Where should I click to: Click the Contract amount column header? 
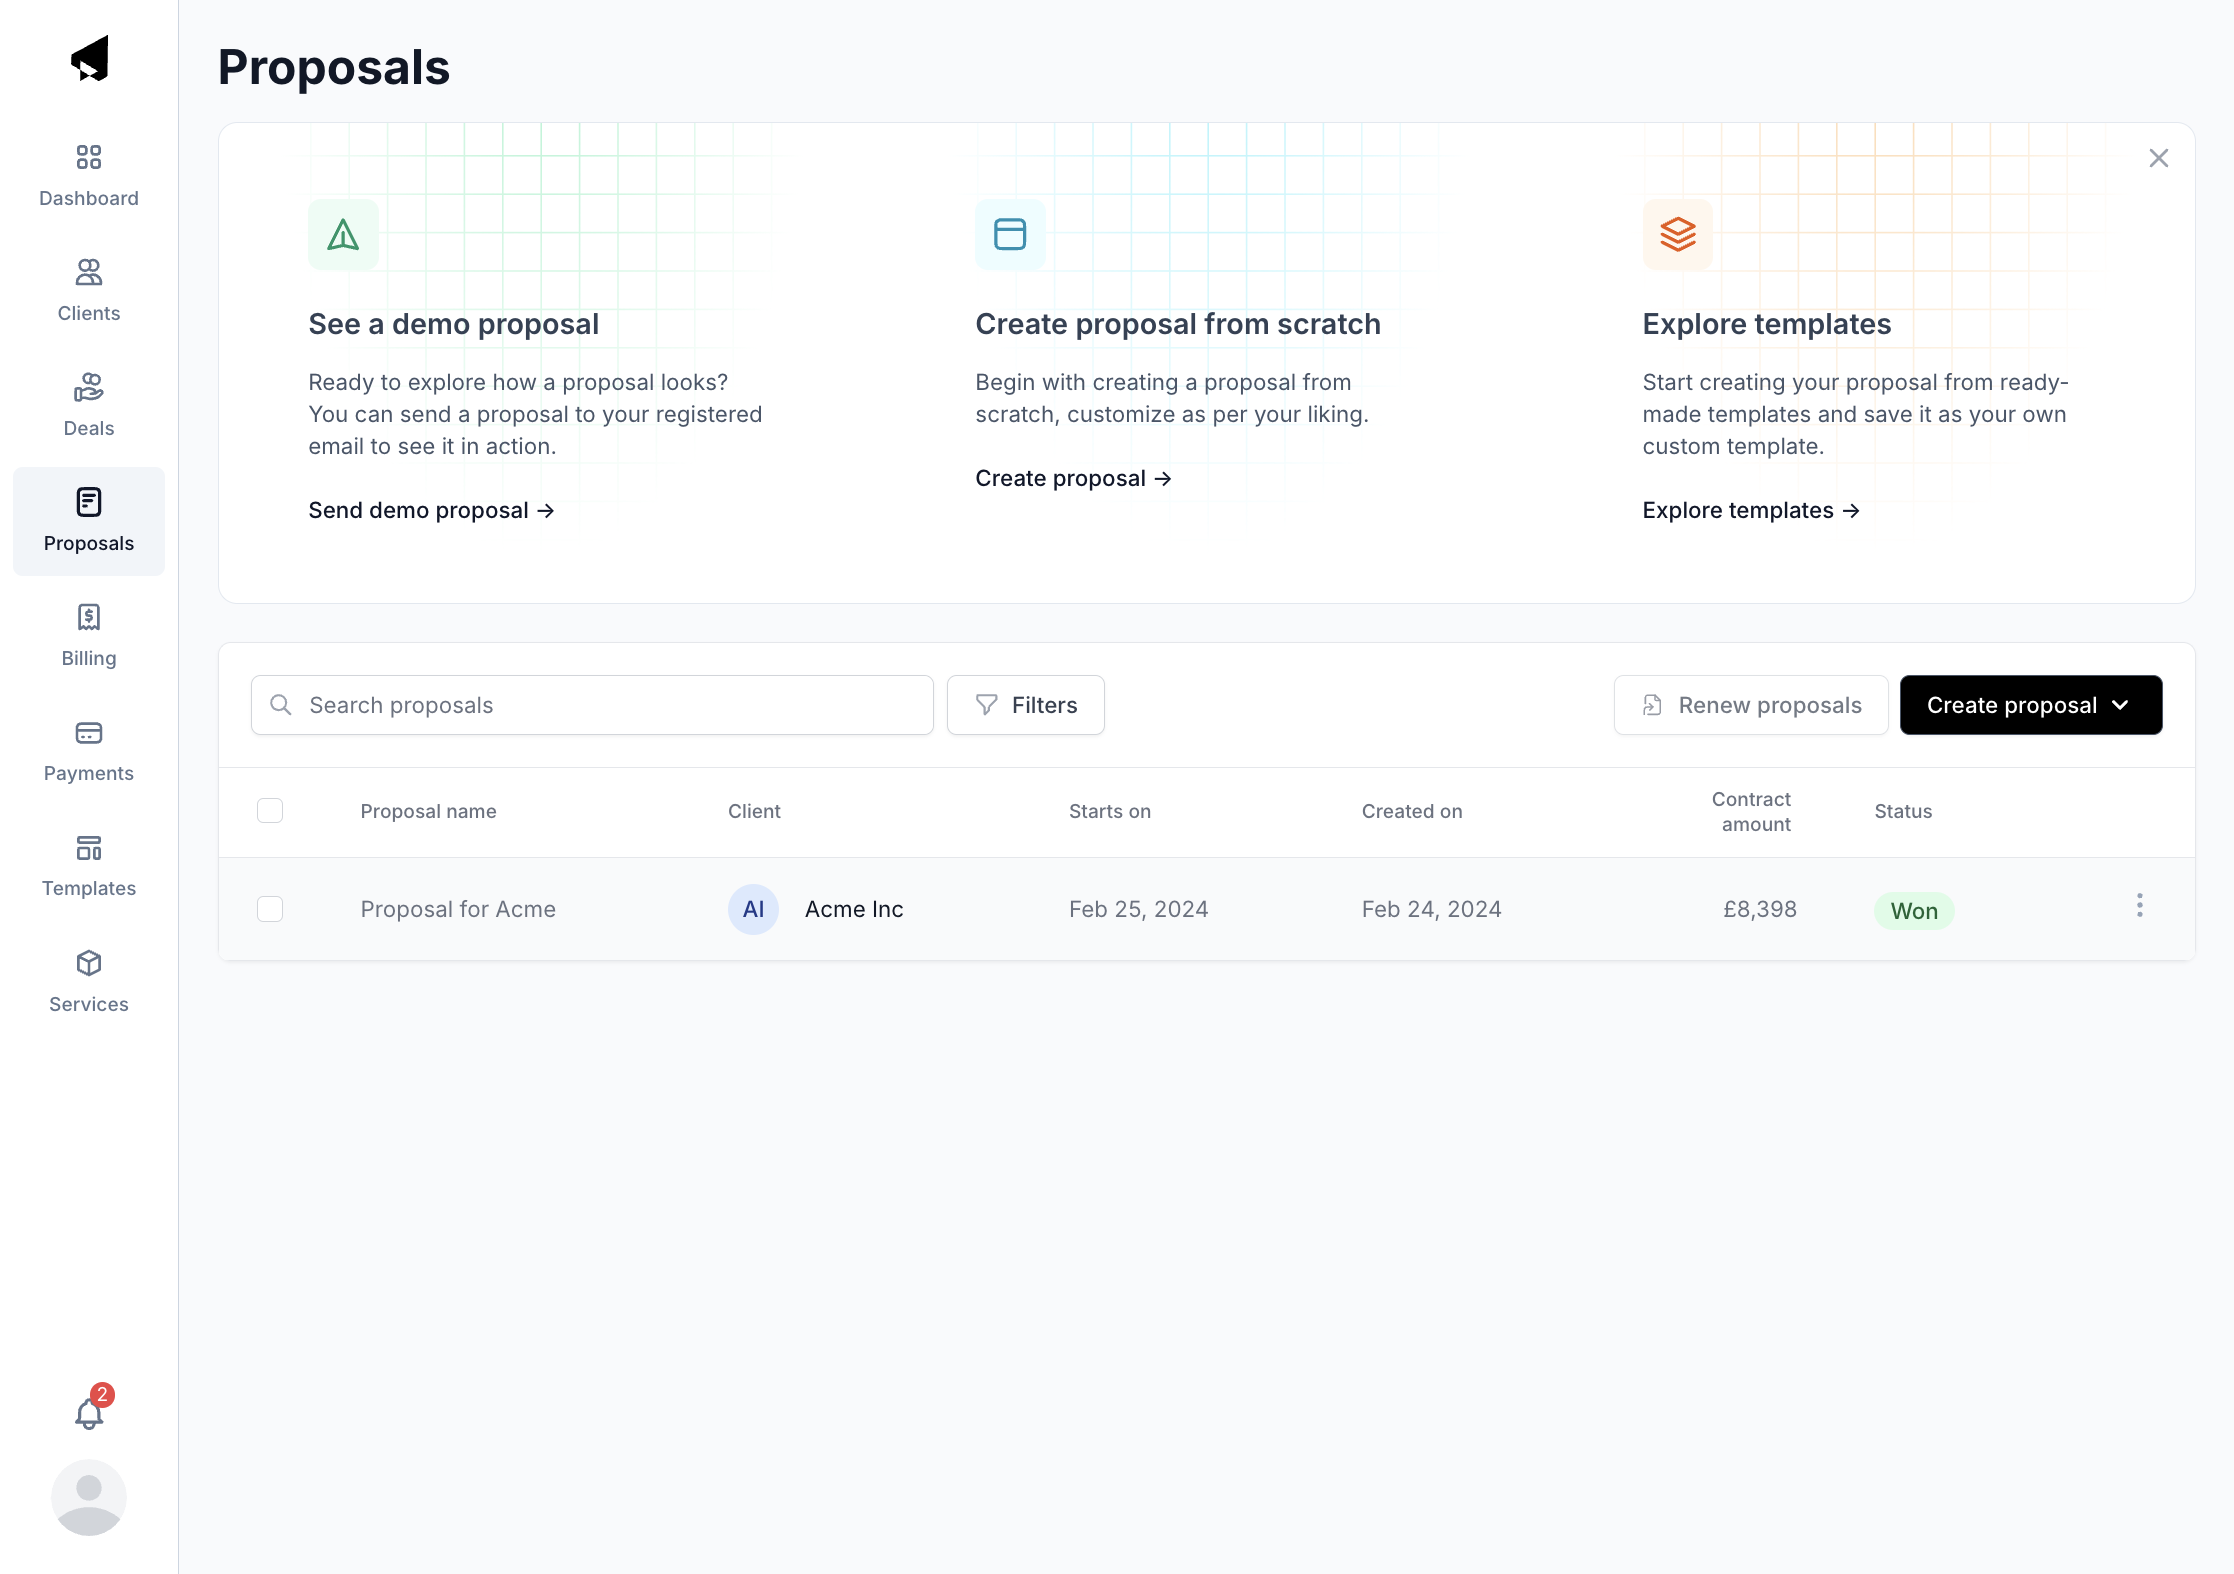click(1751, 811)
